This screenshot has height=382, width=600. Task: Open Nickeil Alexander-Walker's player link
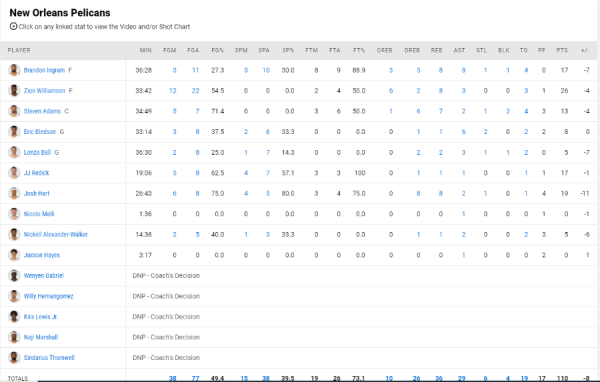tap(55, 234)
